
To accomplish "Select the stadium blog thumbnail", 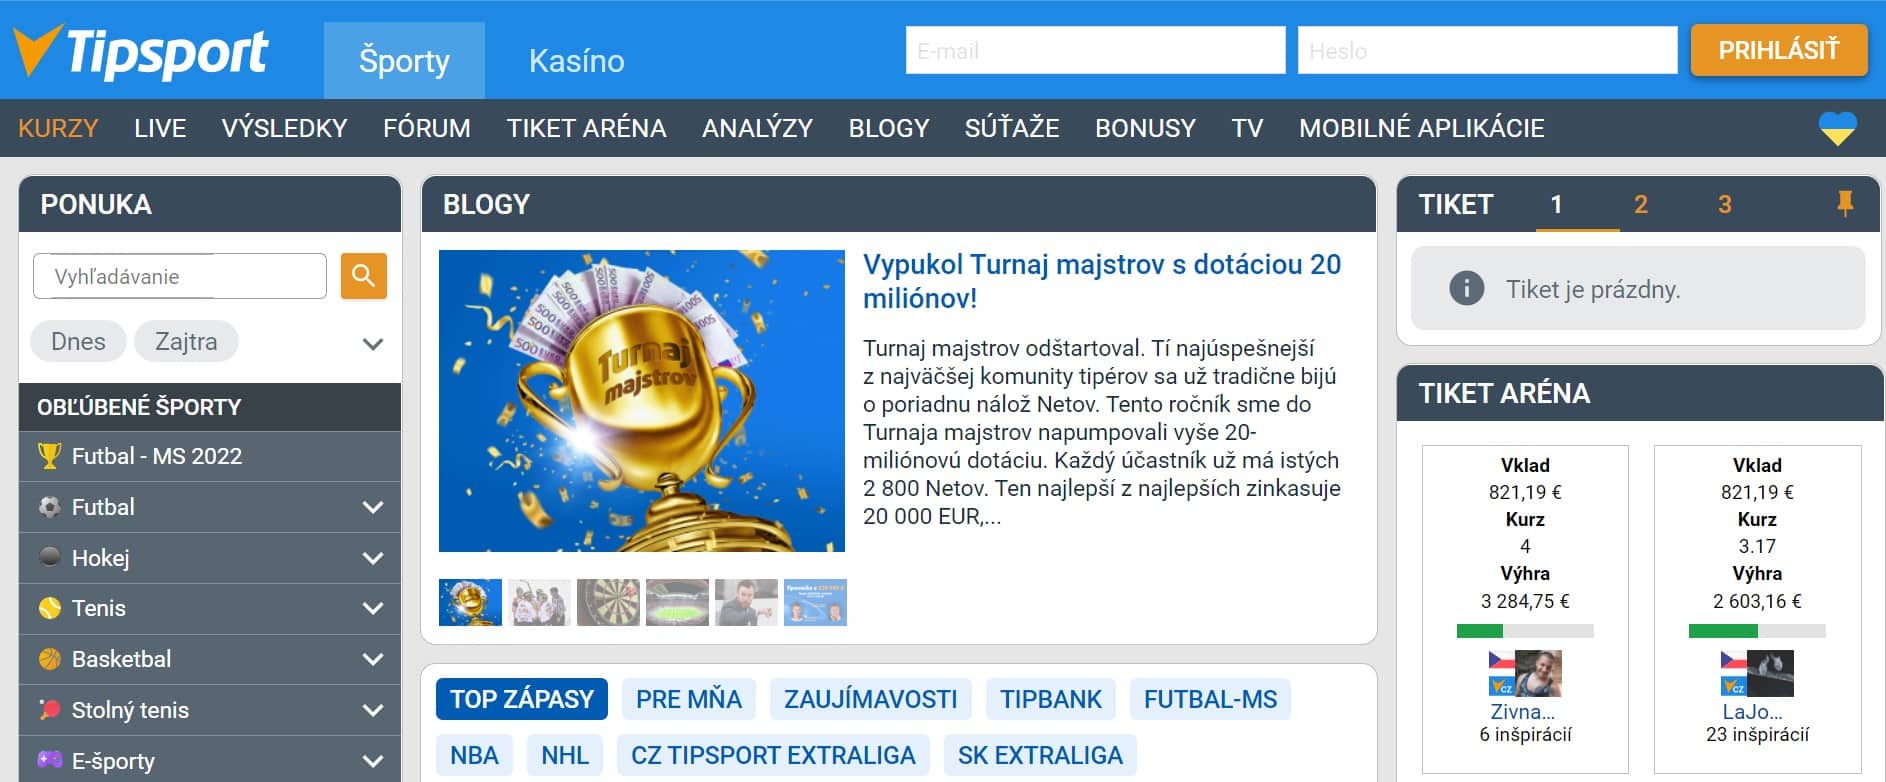I will 677,603.
